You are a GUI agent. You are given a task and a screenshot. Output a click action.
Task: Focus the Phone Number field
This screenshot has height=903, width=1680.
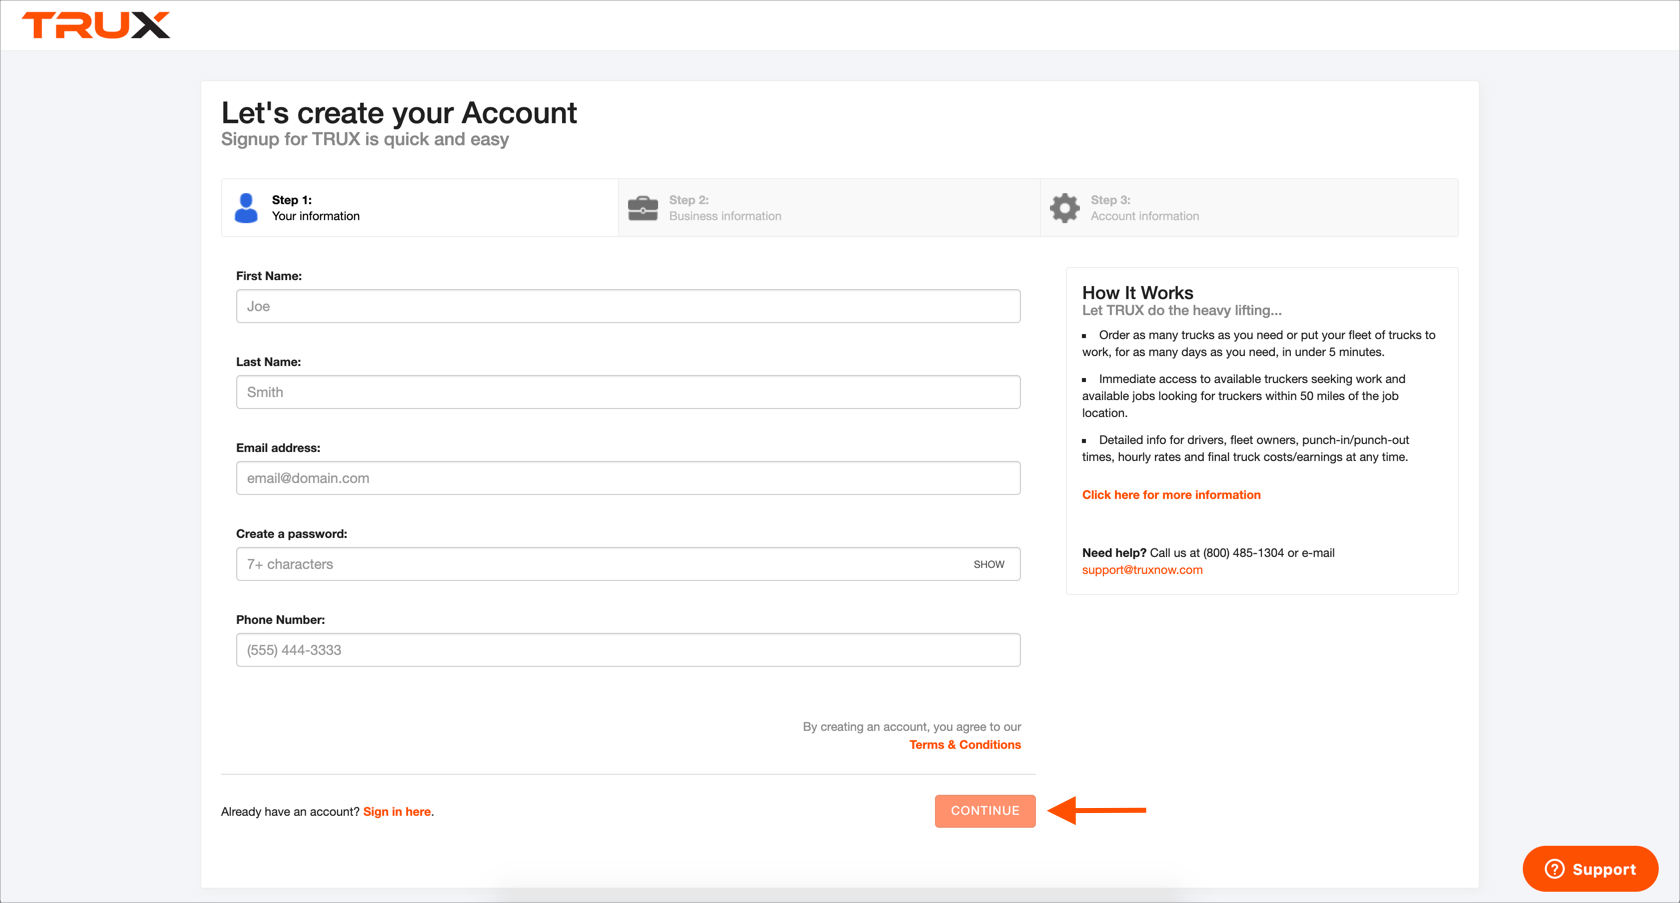click(x=628, y=650)
